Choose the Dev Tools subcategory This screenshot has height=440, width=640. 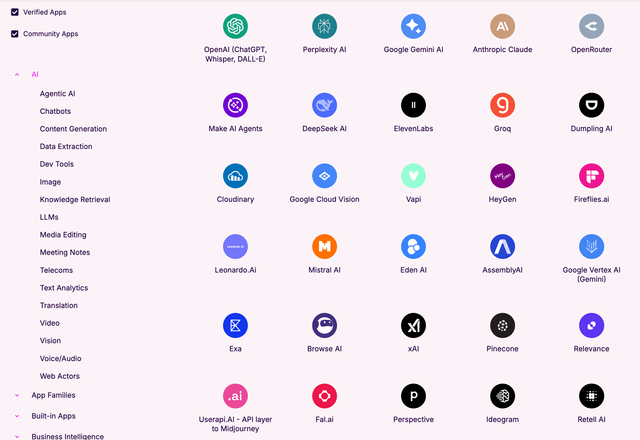click(x=57, y=164)
